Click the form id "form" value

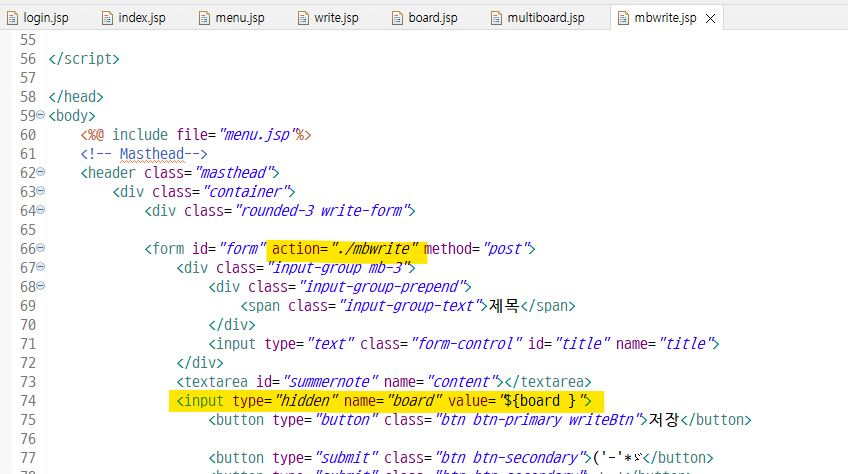point(243,249)
